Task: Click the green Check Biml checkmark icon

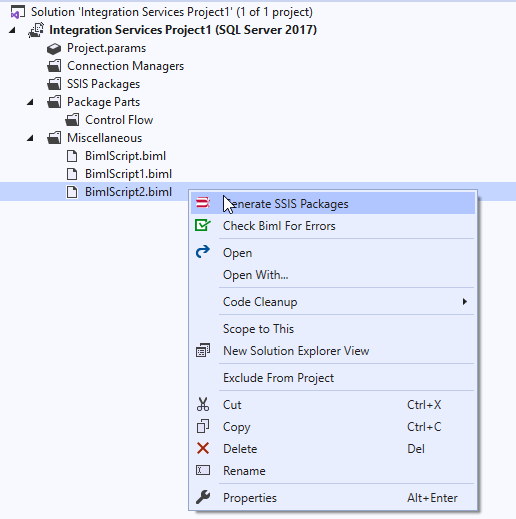Action: [x=203, y=225]
